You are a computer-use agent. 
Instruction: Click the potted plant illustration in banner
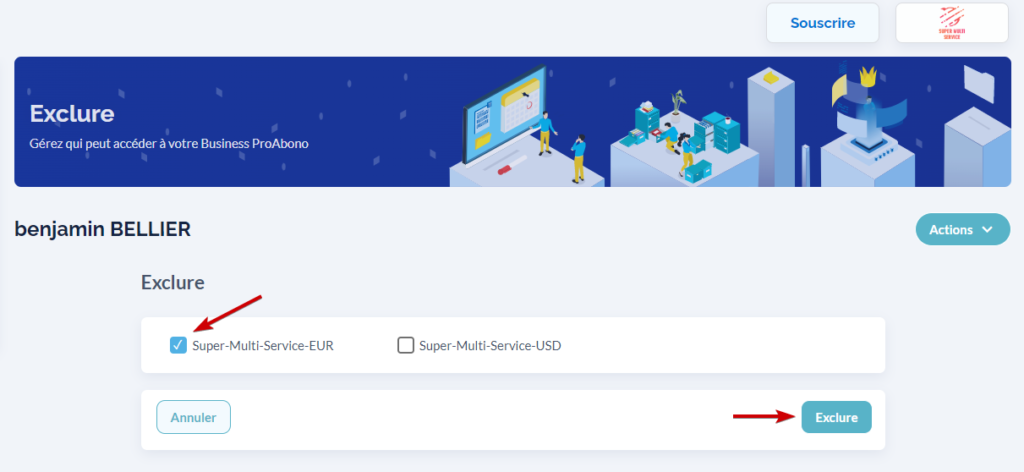click(x=679, y=102)
